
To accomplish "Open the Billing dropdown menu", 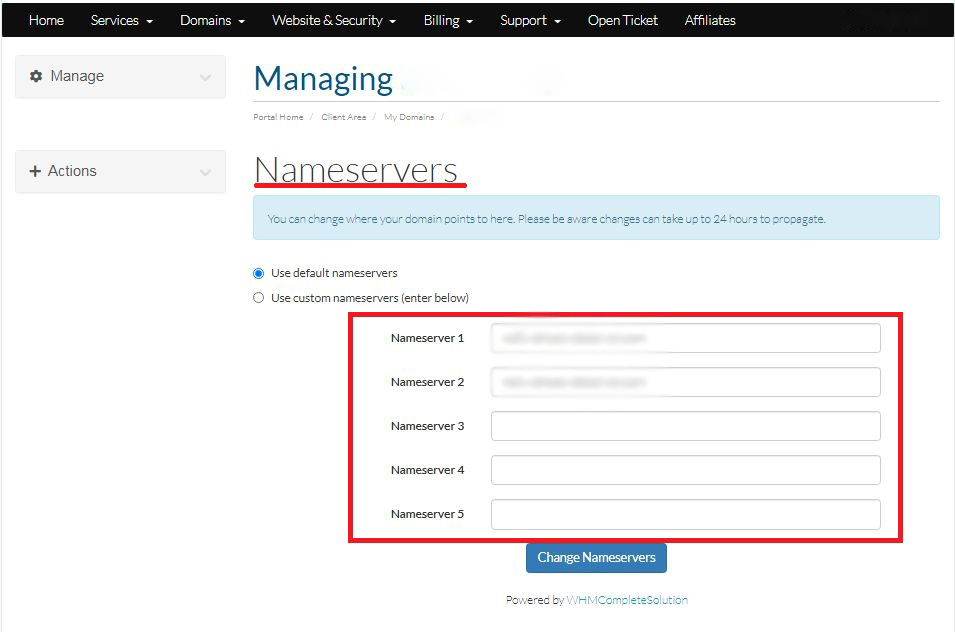I will (x=447, y=20).
